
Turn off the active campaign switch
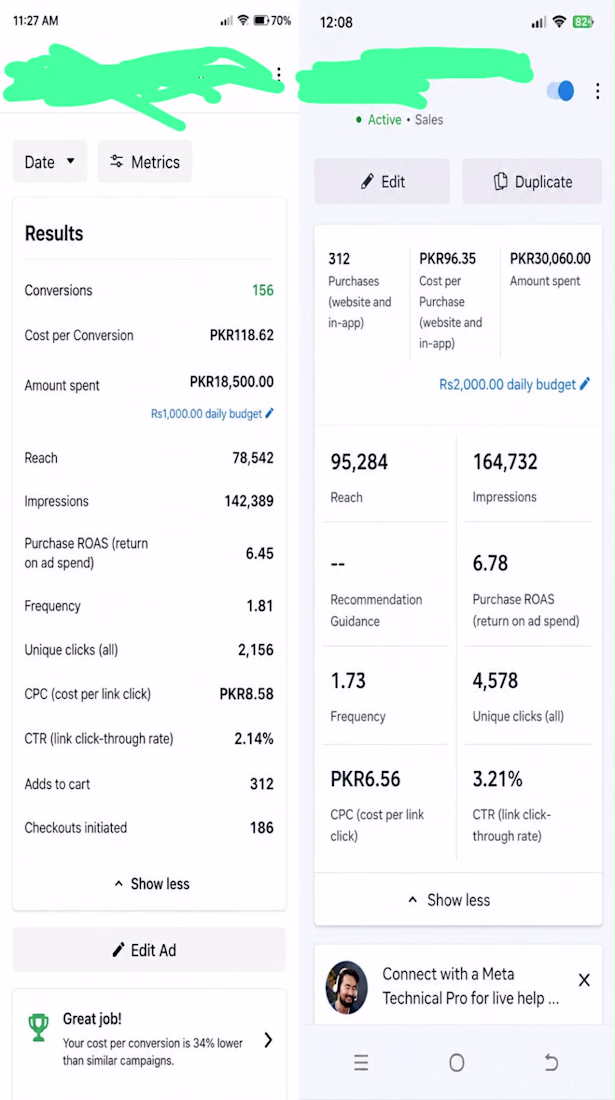[560, 90]
